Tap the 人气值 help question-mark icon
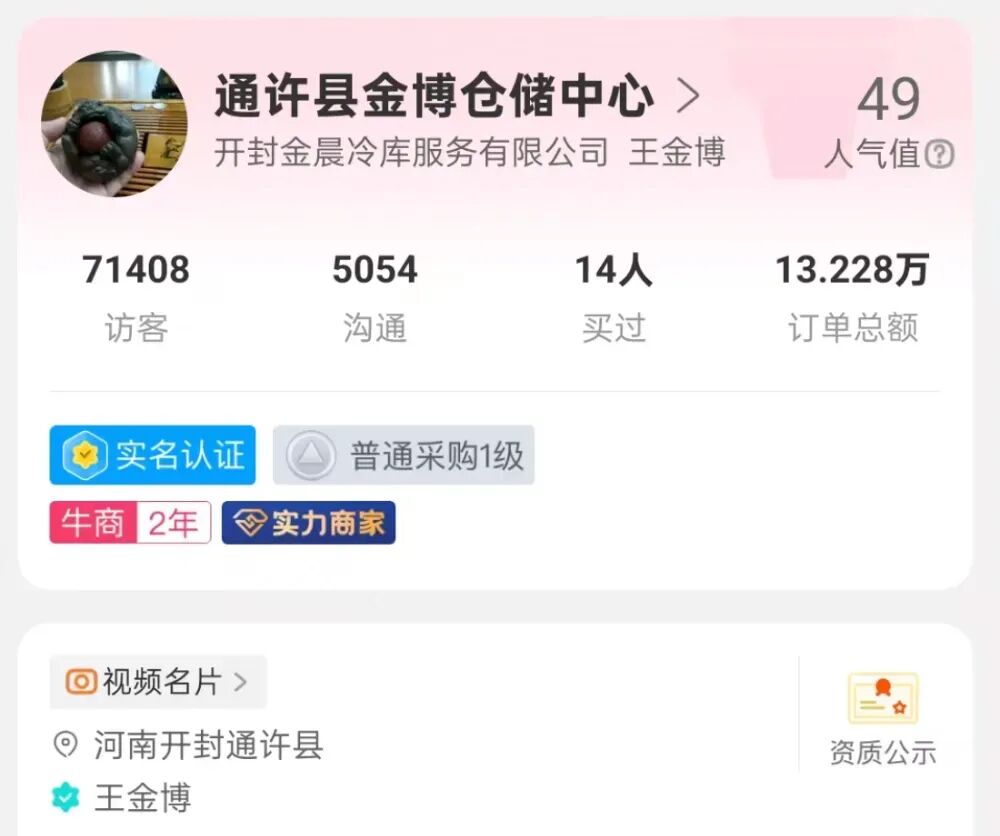 click(939, 154)
